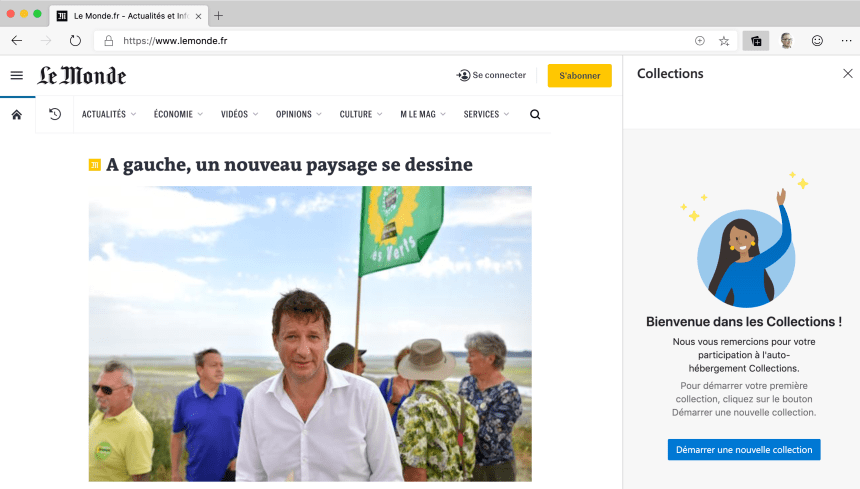
Task: Send feedback with the smiley icon
Action: pyautogui.click(x=817, y=41)
